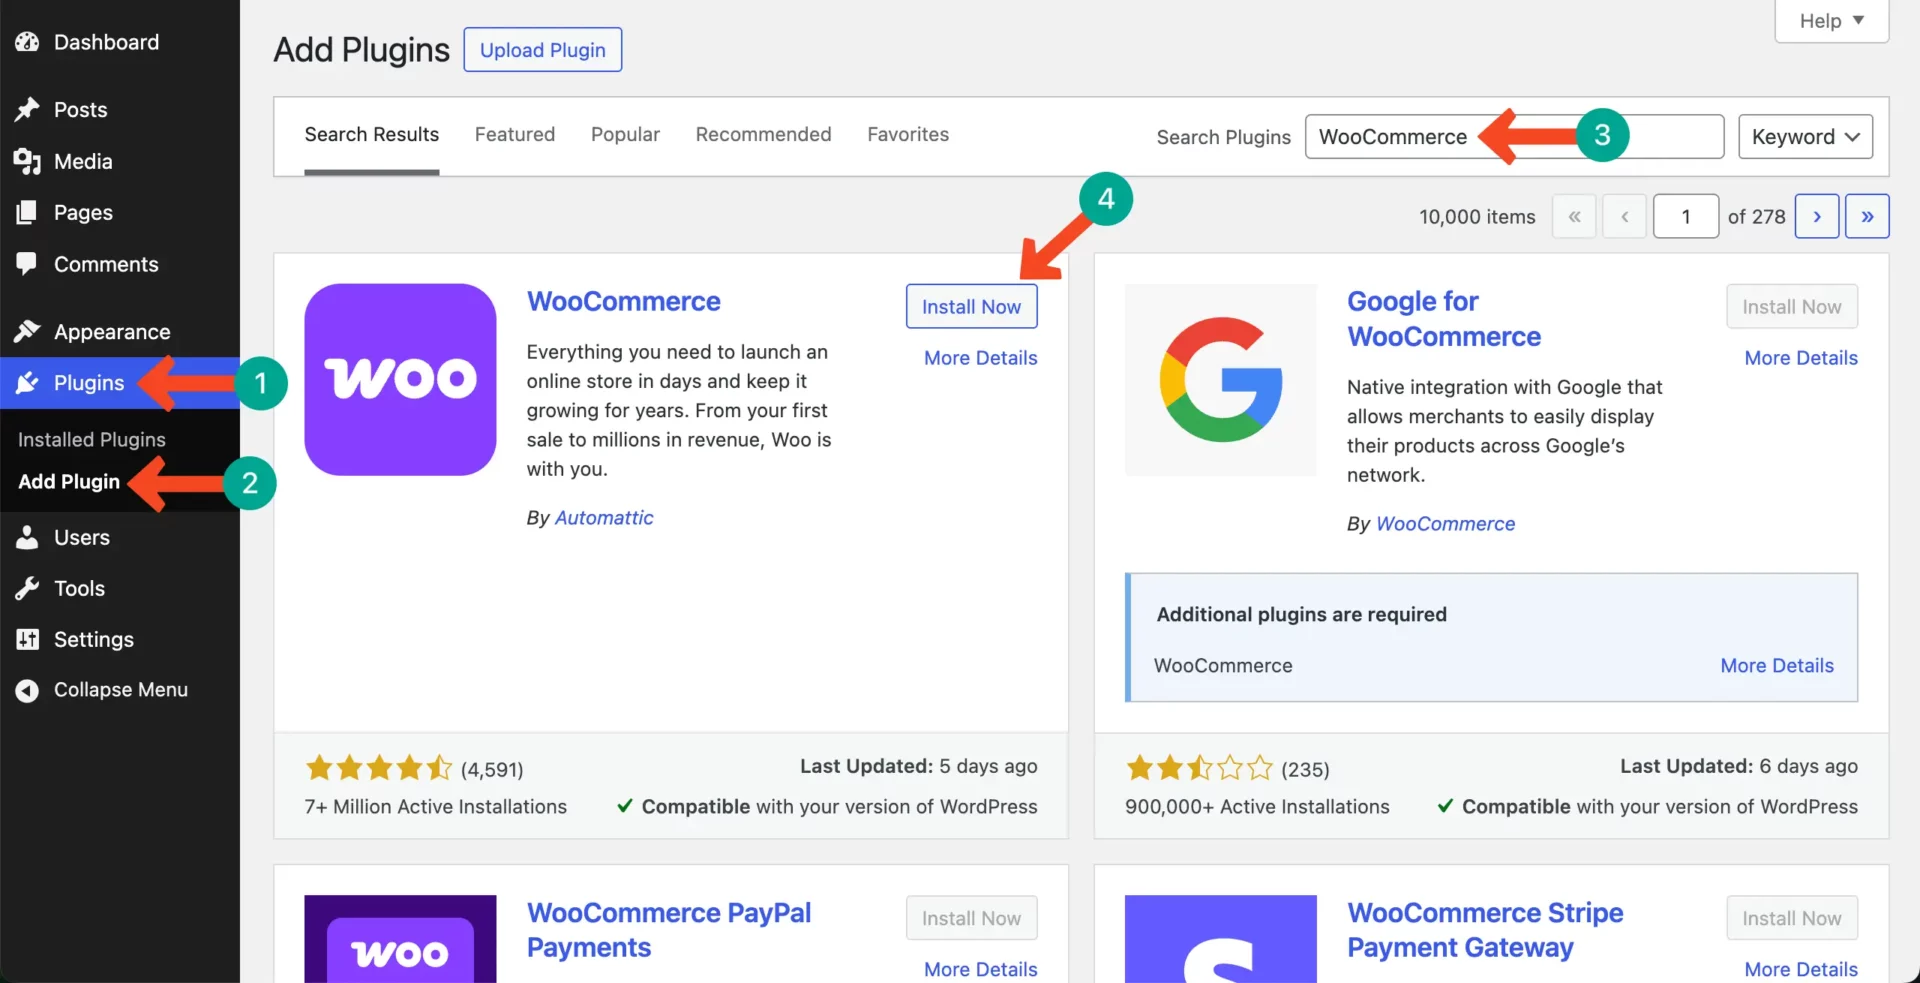Open More Details for WooCommerce plugin

pos(980,358)
